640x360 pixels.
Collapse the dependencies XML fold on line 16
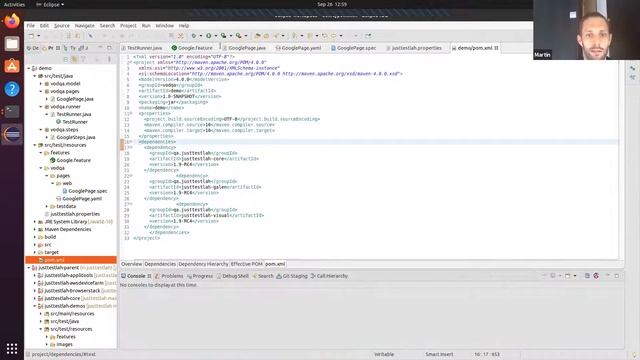pos(132,142)
